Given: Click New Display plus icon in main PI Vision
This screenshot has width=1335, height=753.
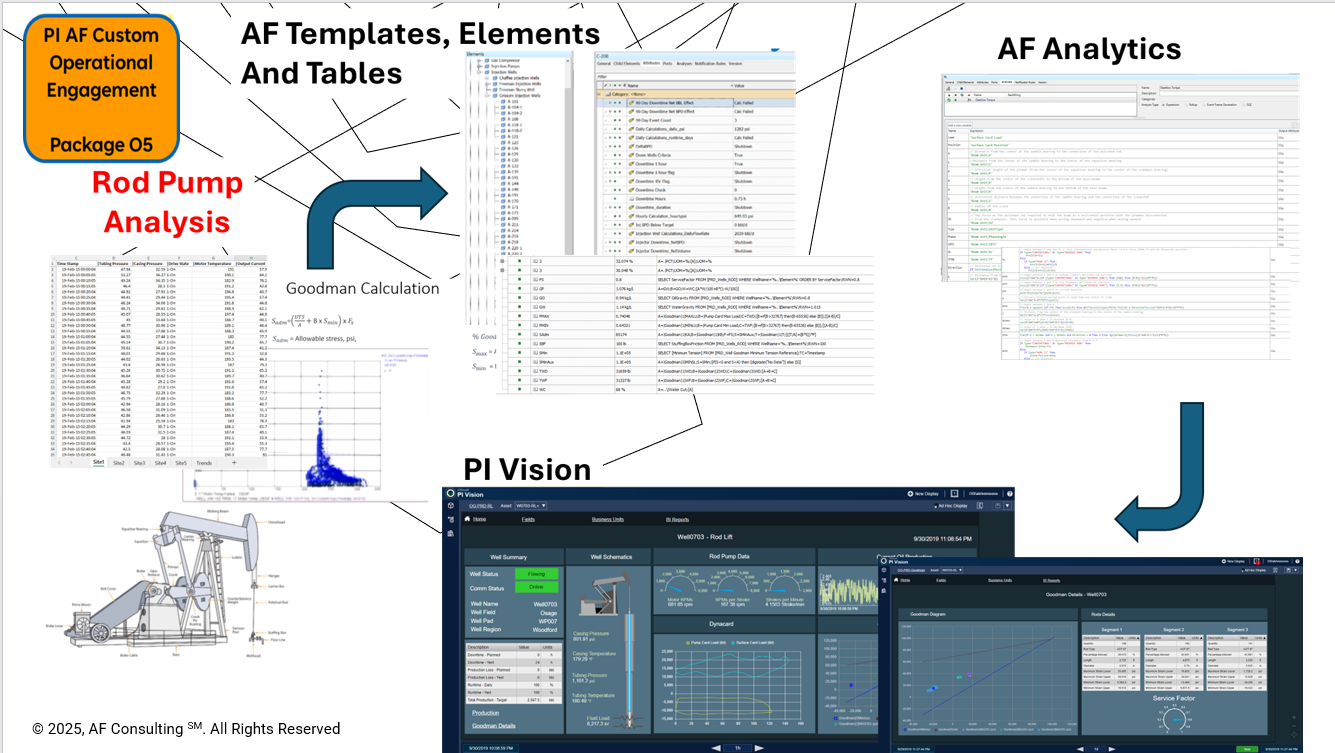Looking at the screenshot, I should (910, 493).
